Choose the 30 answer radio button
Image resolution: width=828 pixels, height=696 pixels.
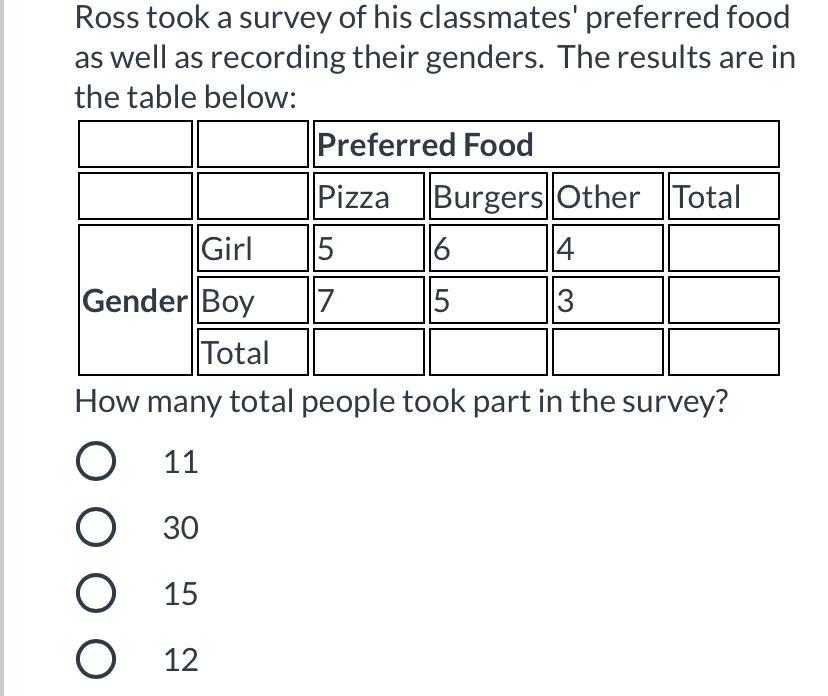point(96,527)
